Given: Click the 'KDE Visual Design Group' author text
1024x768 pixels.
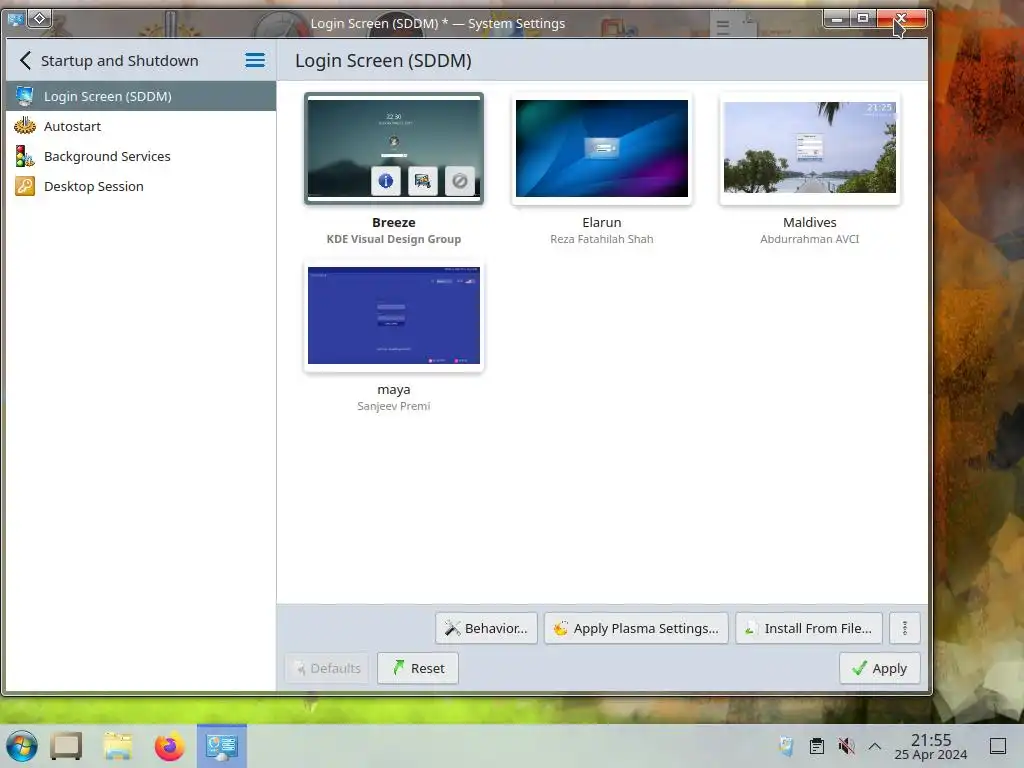Looking at the screenshot, I should [394, 239].
